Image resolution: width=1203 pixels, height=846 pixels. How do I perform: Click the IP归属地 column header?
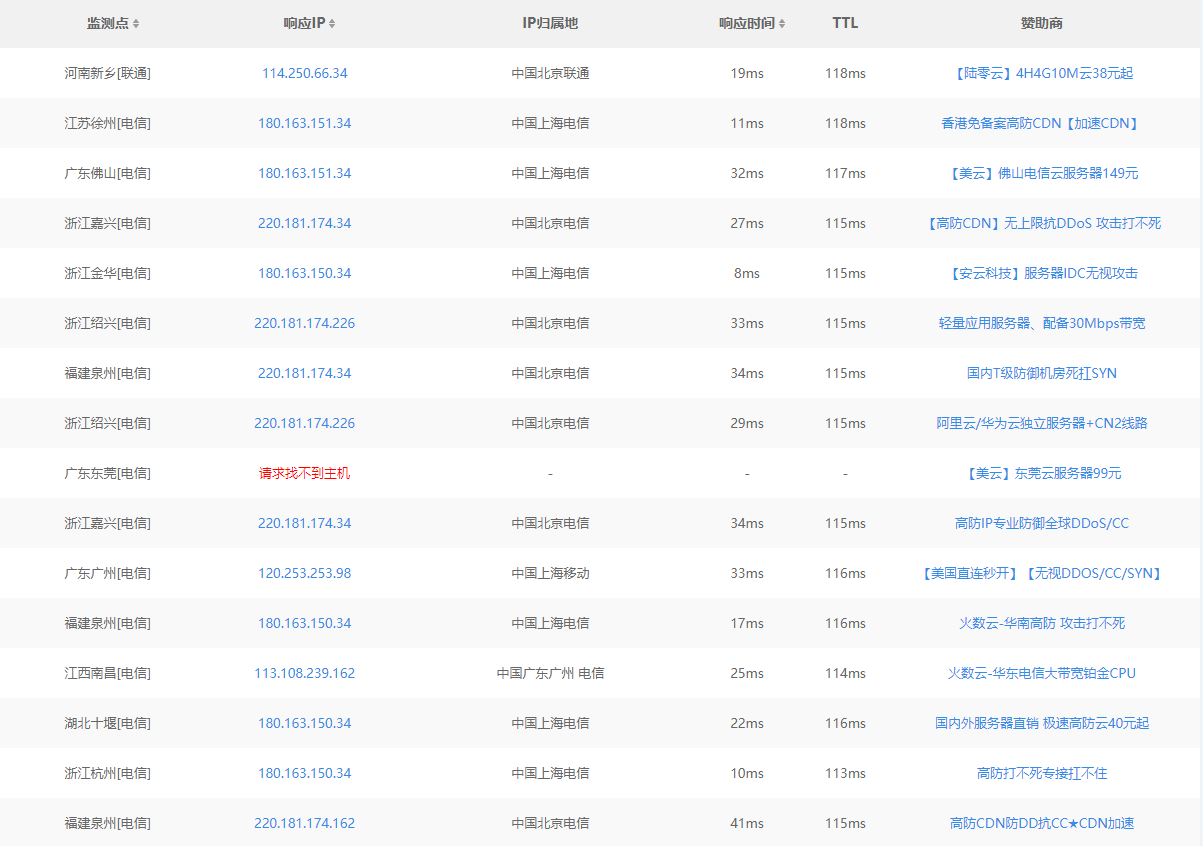click(550, 23)
